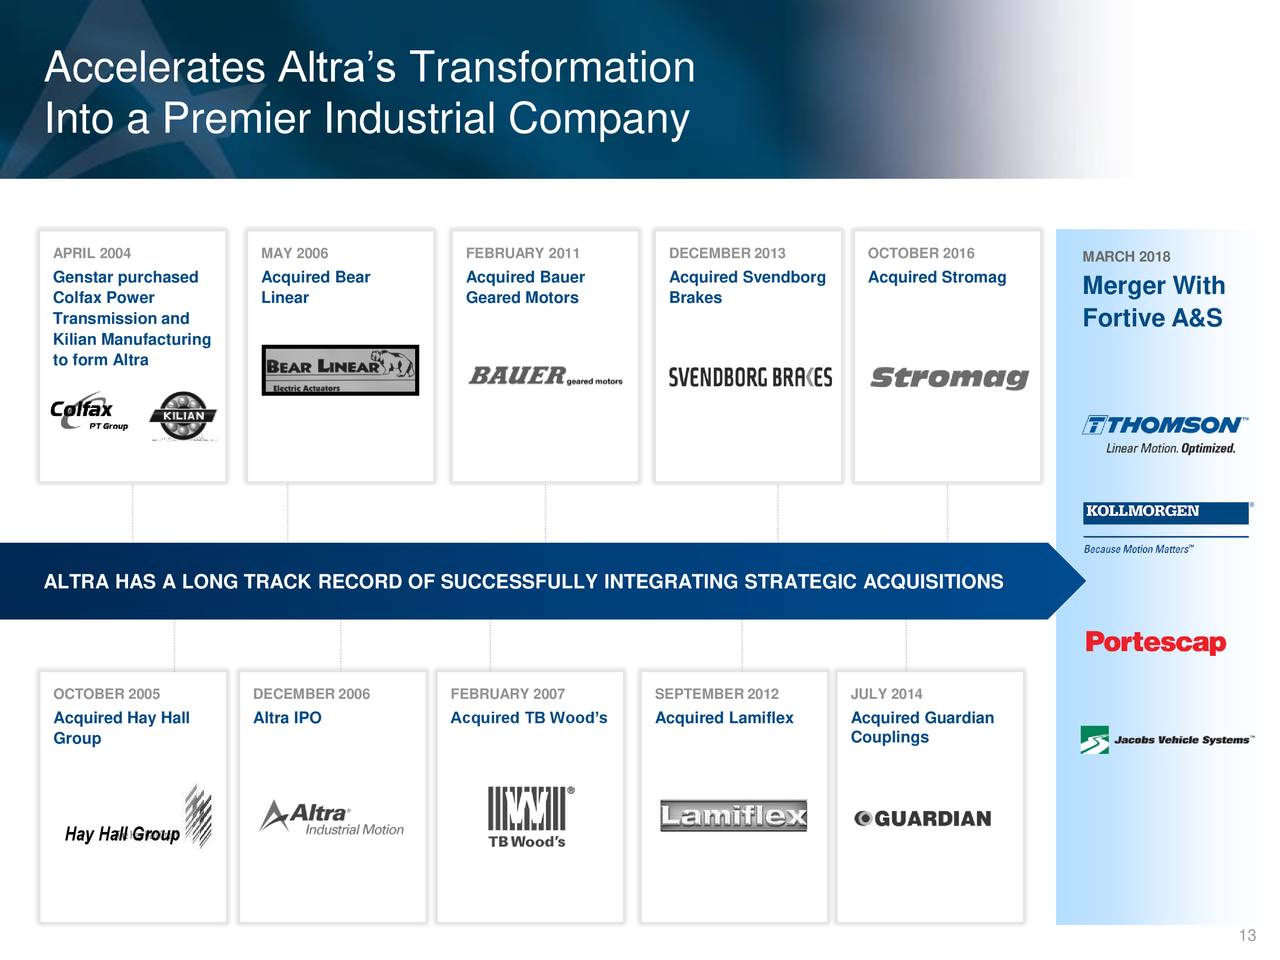Select the Kollmorgen logo
This screenshot has width=1280, height=960.
(1166, 512)
